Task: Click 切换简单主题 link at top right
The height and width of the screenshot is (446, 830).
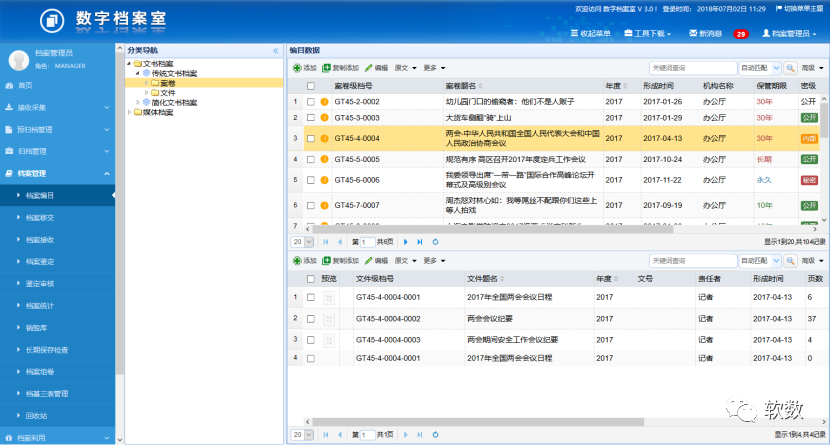Action: click(x=799, y=8)
